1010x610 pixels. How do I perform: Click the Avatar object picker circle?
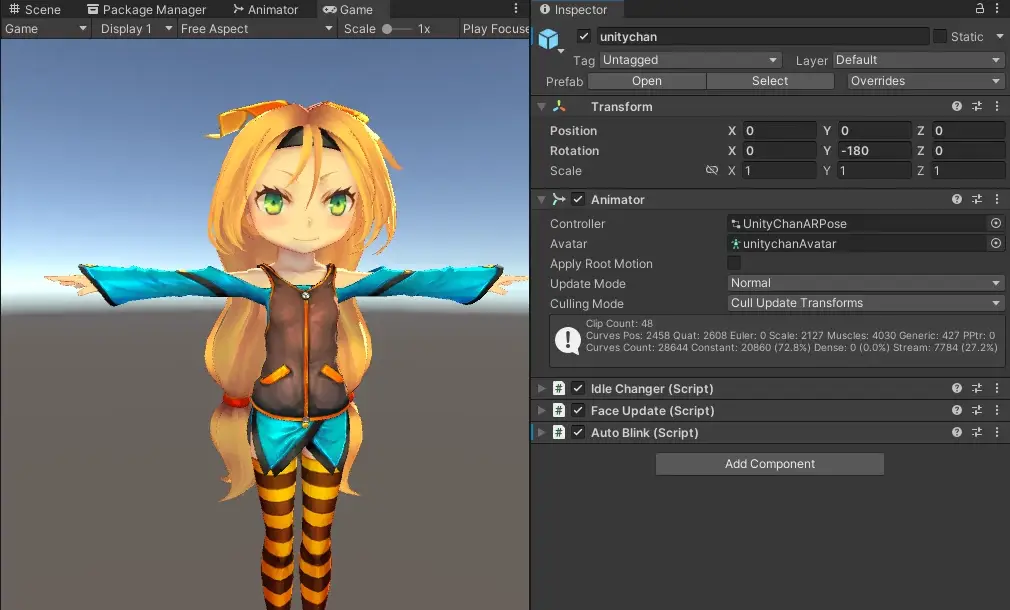click(996, 243)
